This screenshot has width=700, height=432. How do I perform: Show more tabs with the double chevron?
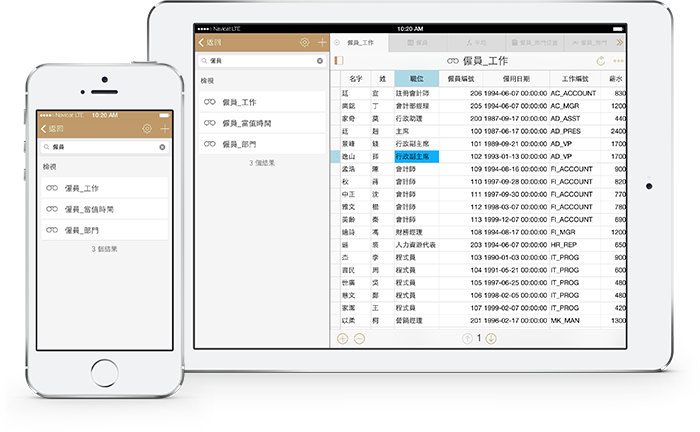pyautogui.click(x=620, y=42)
